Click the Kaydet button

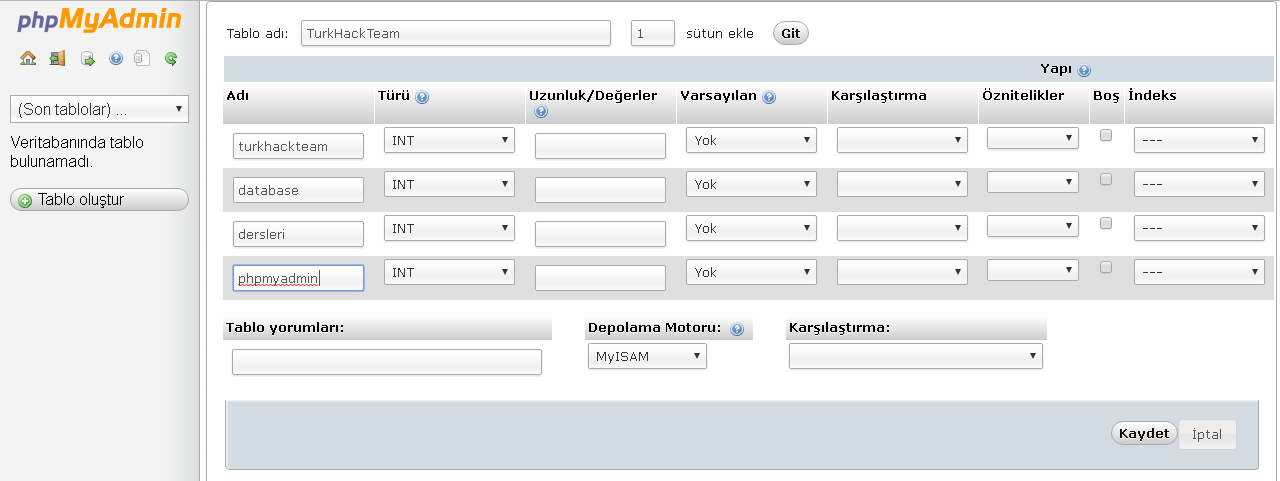1144,434
